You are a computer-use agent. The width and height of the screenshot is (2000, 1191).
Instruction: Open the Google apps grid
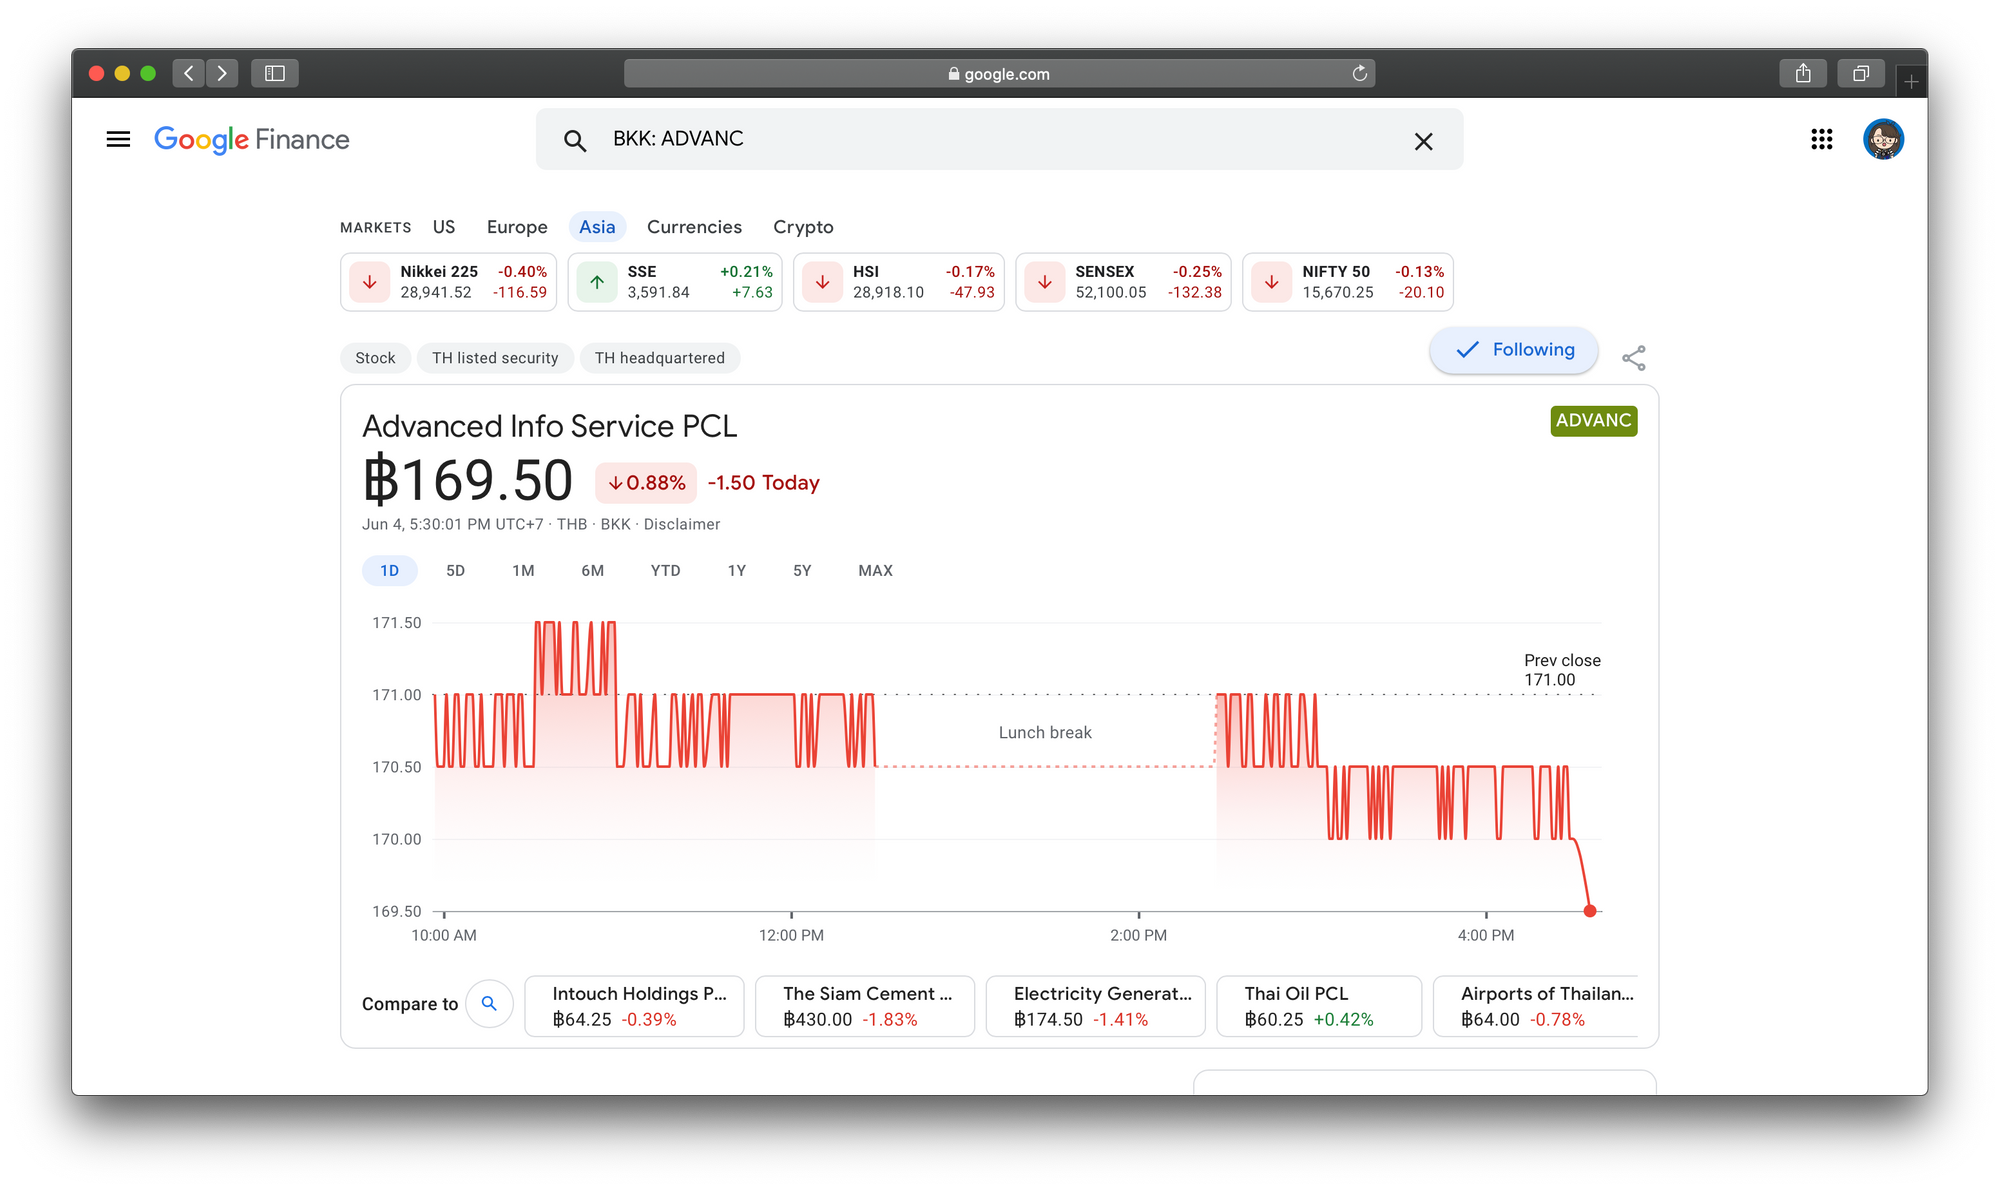(x=1821, y=139)
